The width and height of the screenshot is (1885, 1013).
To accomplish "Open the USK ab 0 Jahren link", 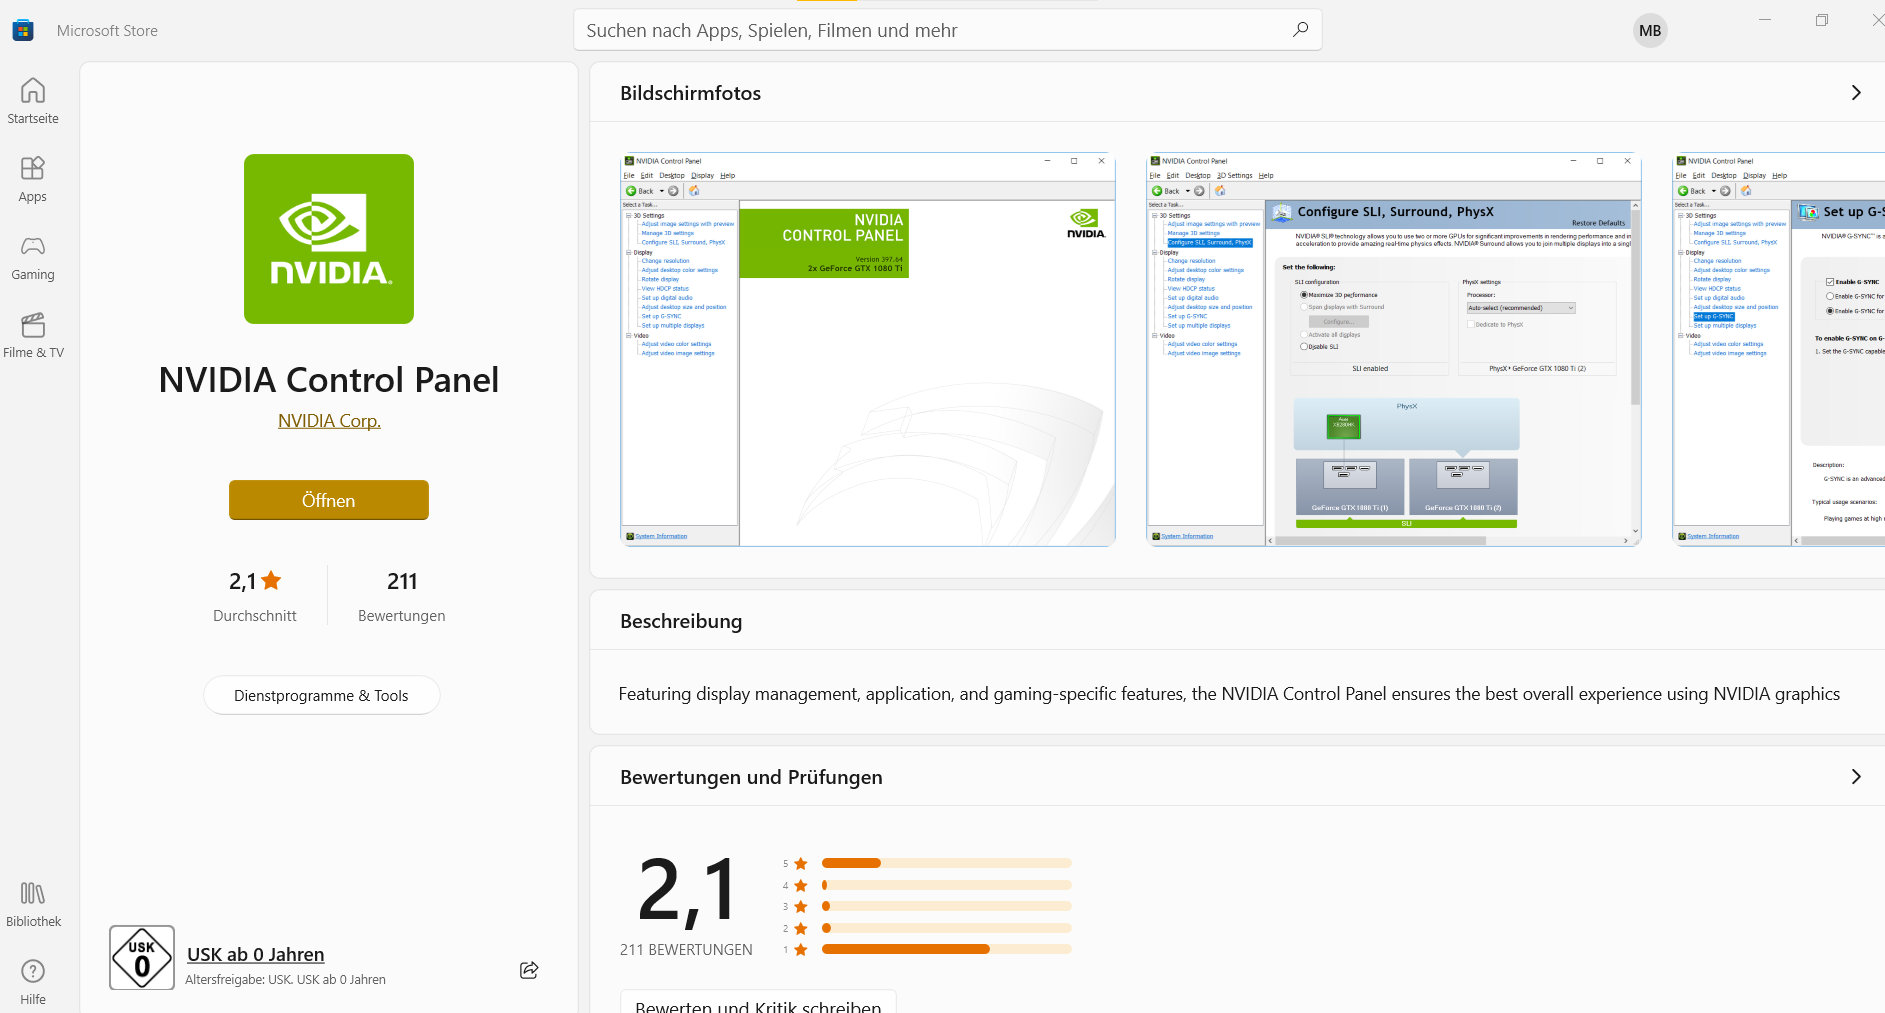I will click(x=256, y=955).
